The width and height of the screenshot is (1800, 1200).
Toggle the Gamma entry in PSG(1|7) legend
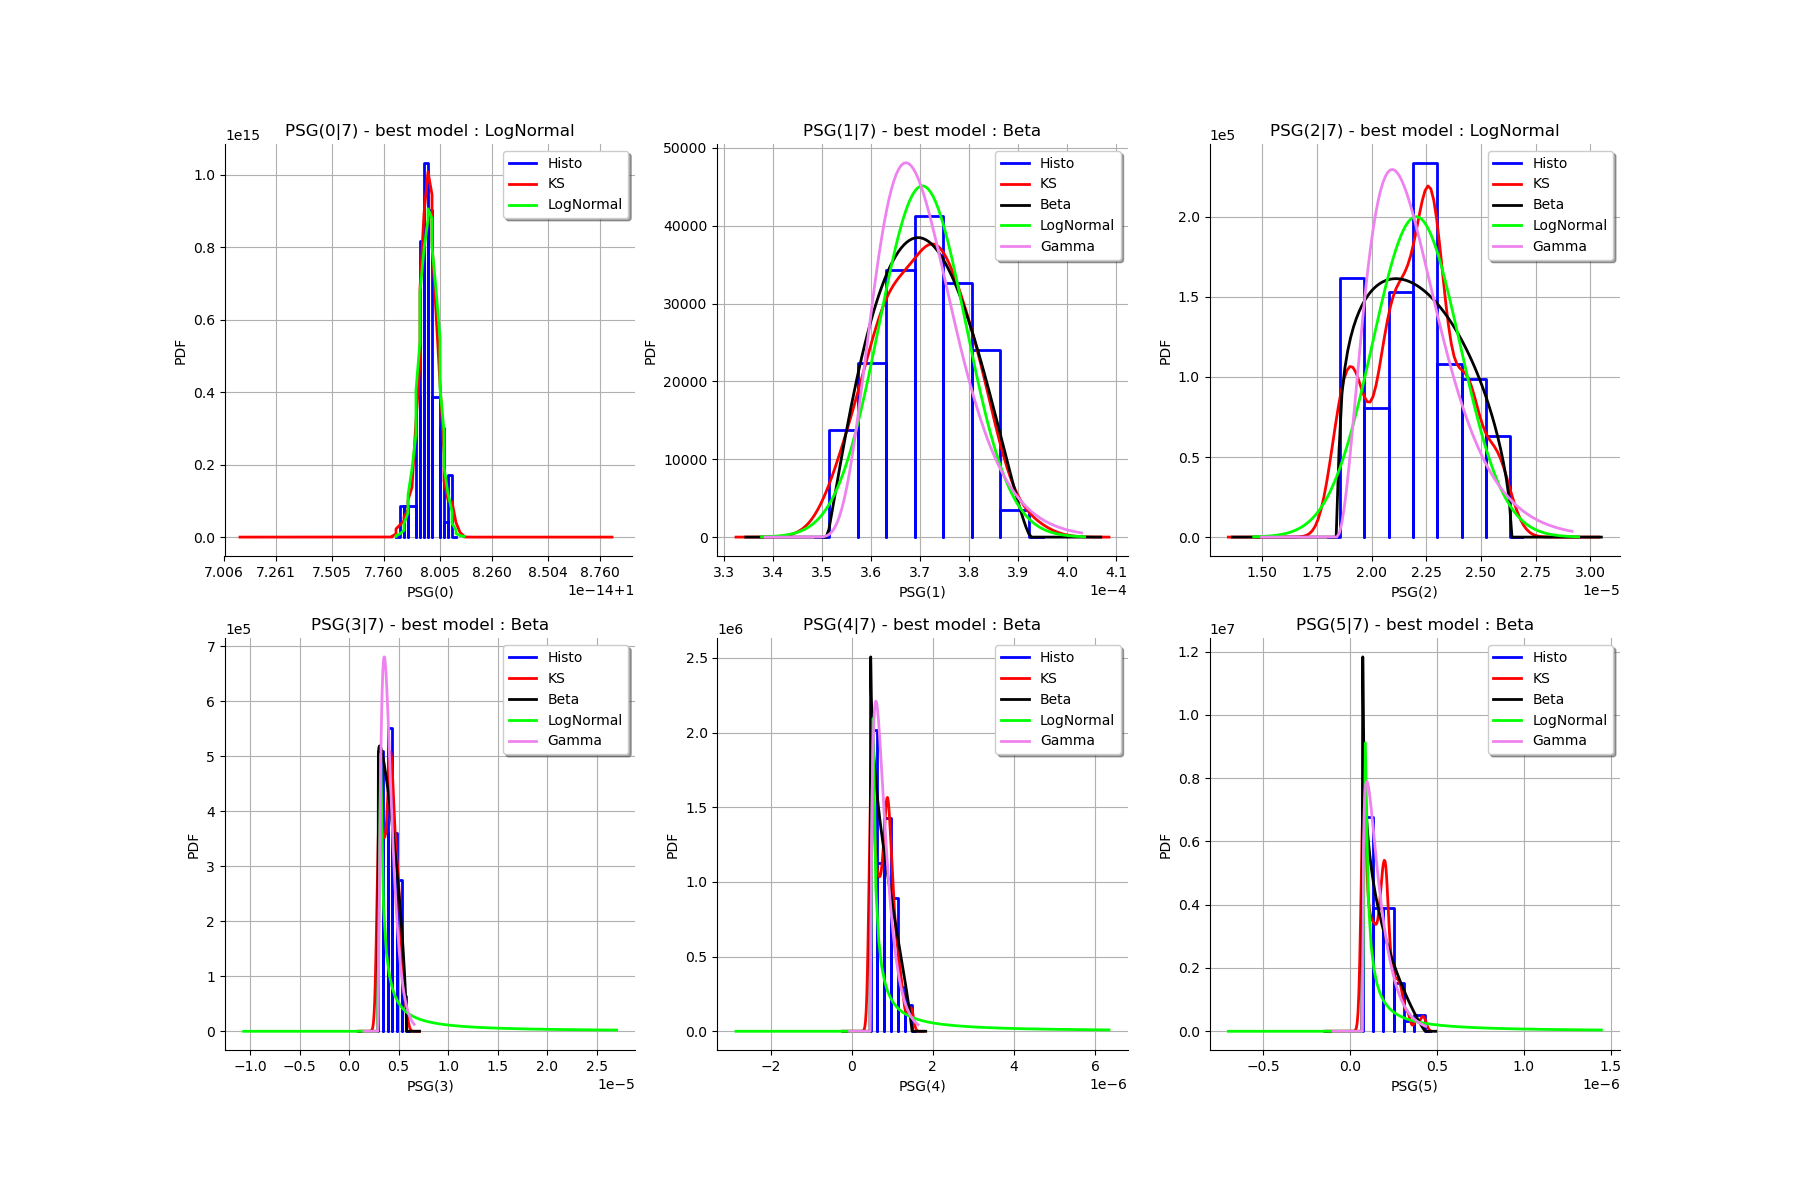(1050, 245)
